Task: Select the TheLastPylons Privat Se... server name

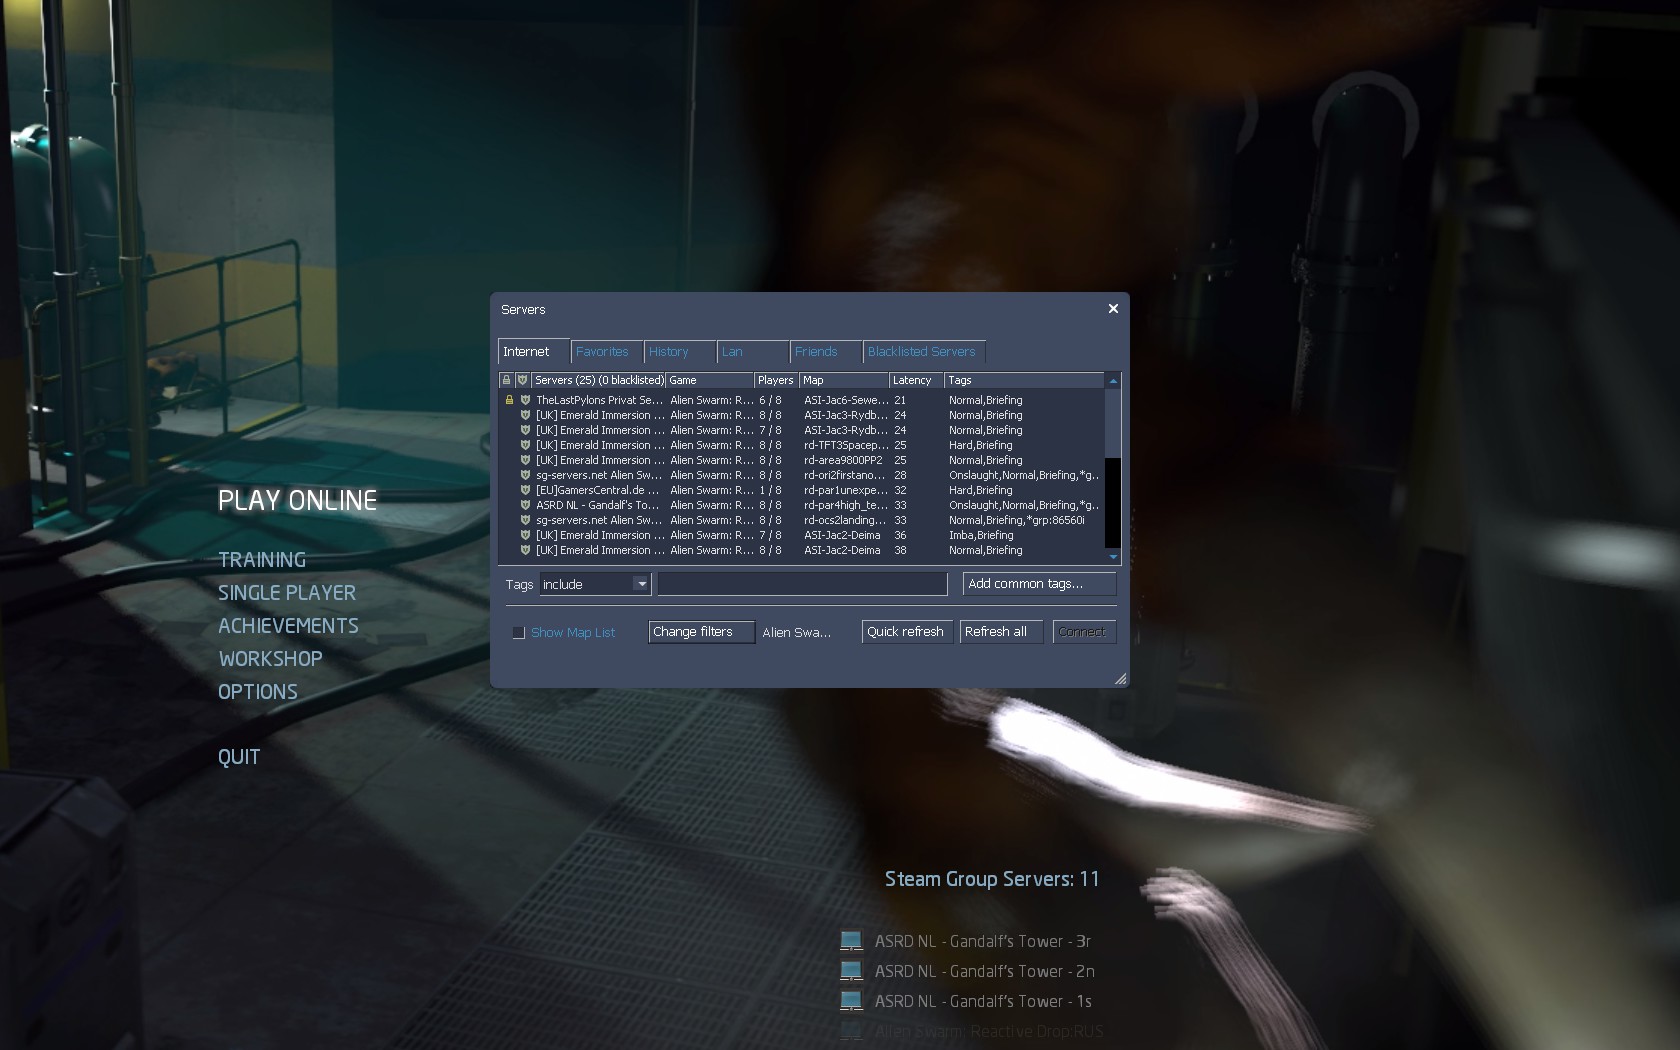Action: (599, 400)
